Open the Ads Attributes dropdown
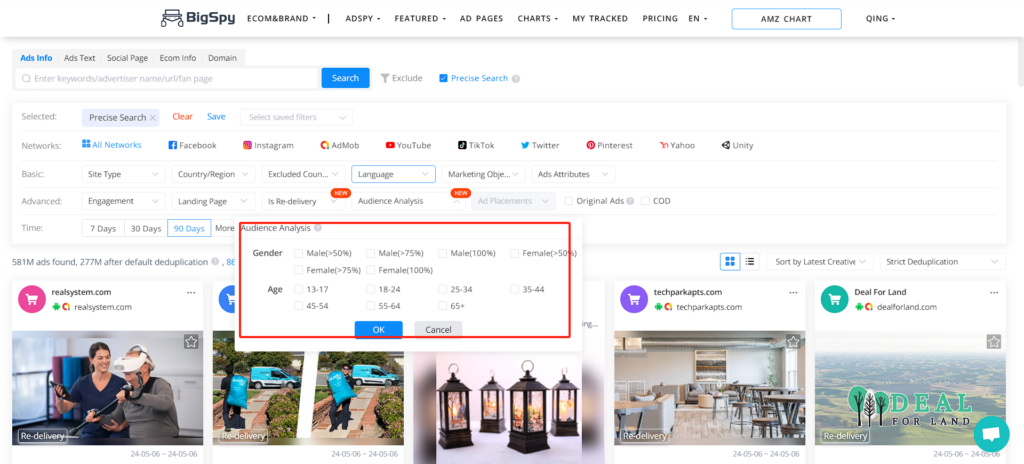Image resolution: width=1024 pixels, height=464 pixels. pos(573,174)
